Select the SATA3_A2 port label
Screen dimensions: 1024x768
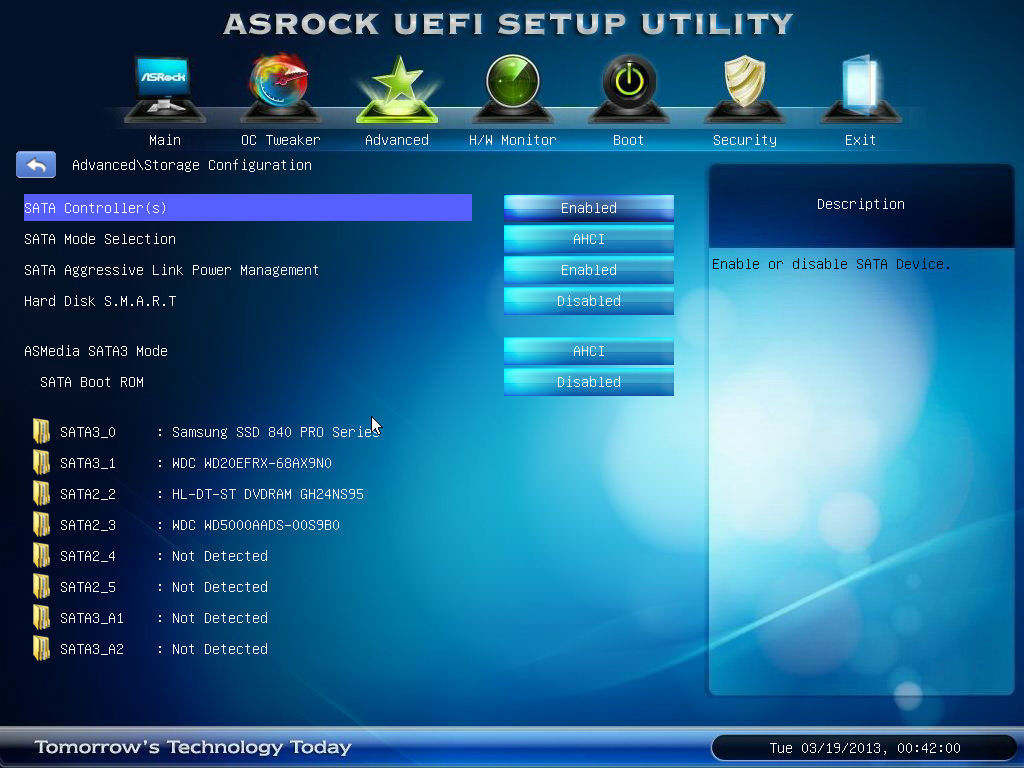tap(91, 649)
